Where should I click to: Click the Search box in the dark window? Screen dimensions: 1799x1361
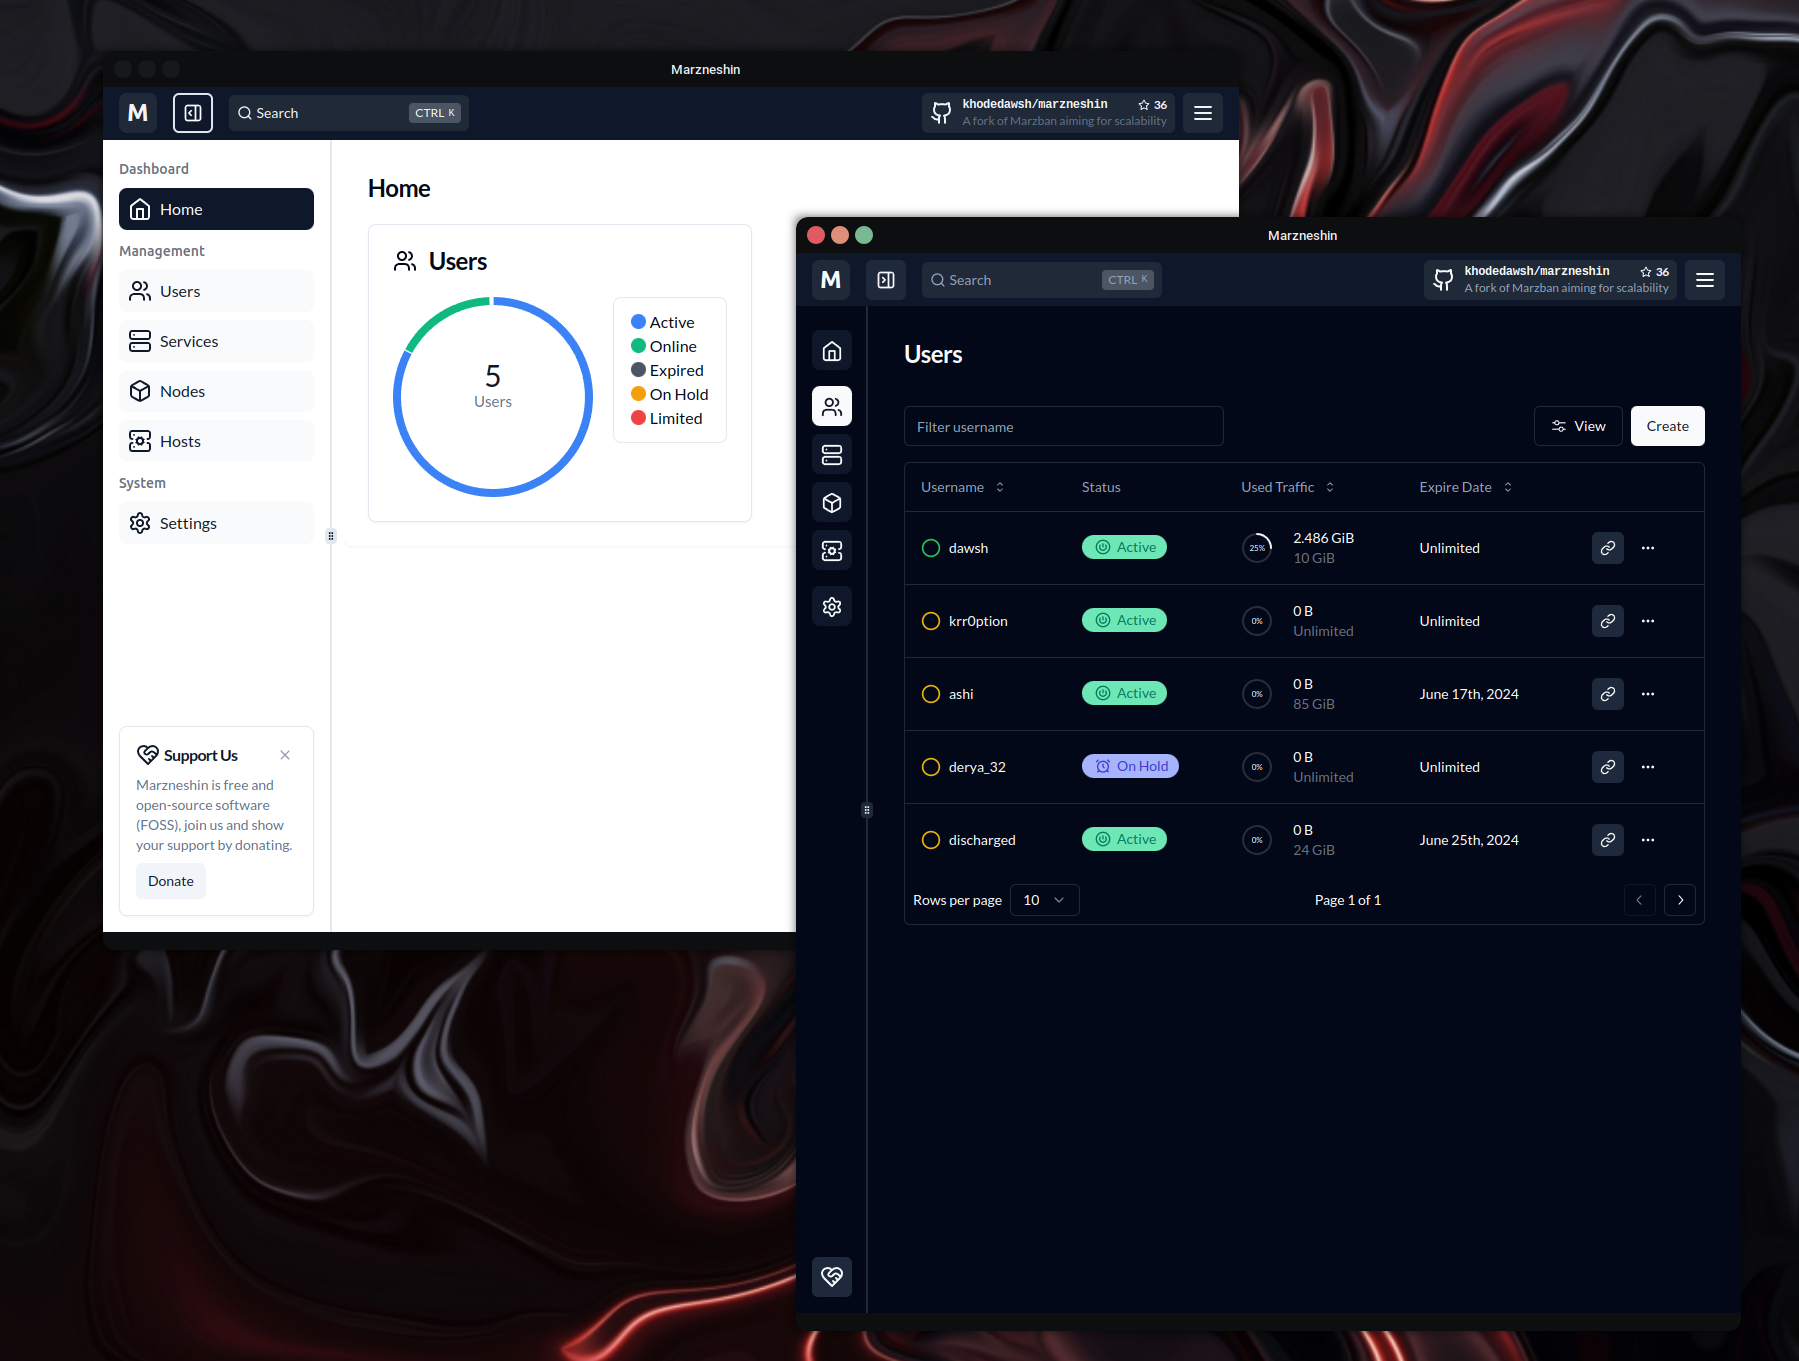(x=1041, y=280)
